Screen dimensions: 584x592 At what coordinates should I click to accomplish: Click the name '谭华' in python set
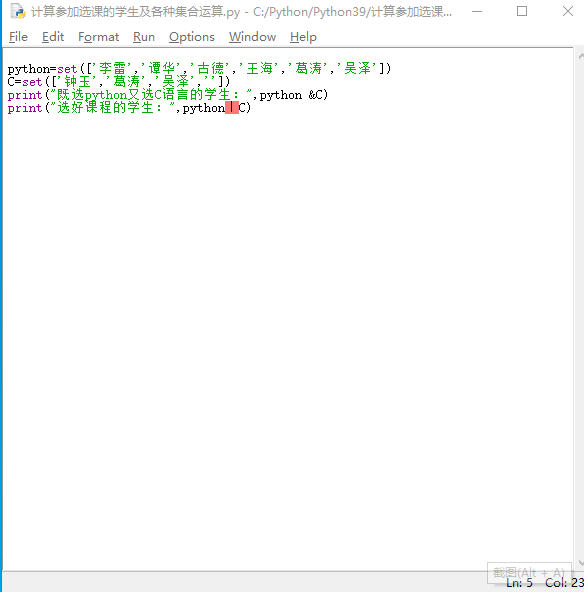click(162, 68)
